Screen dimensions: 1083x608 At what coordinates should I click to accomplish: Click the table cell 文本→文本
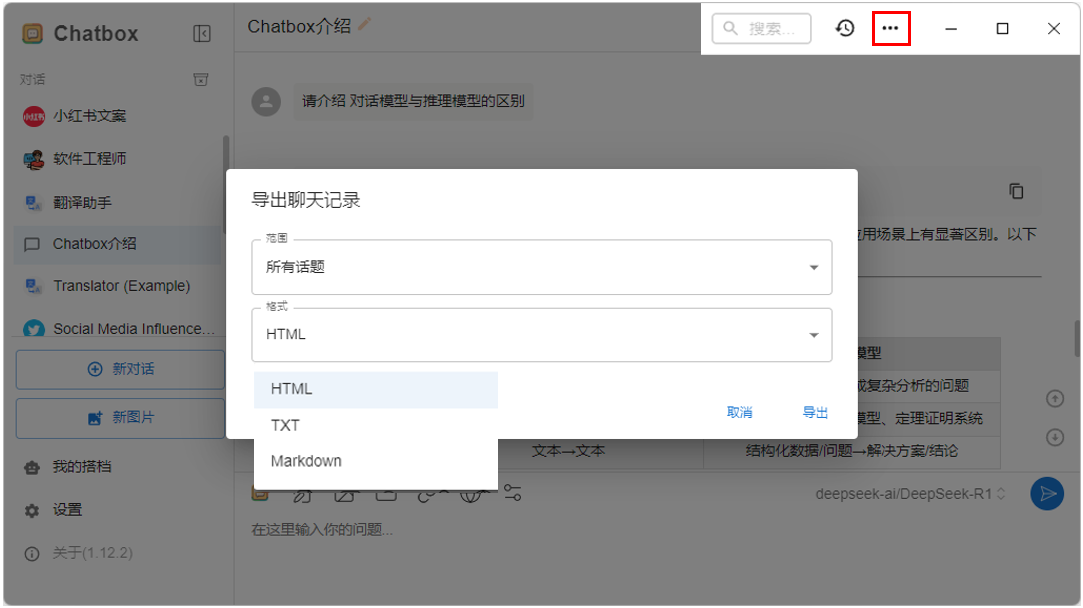[568, 451]
